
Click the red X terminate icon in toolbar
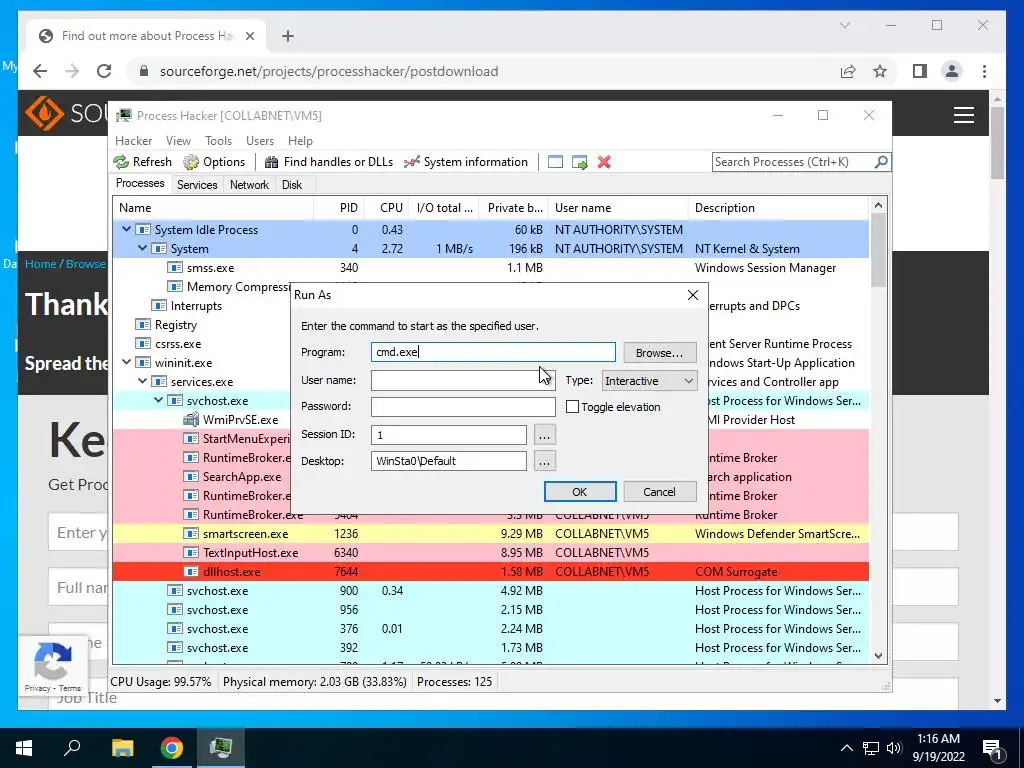point(604,162)
